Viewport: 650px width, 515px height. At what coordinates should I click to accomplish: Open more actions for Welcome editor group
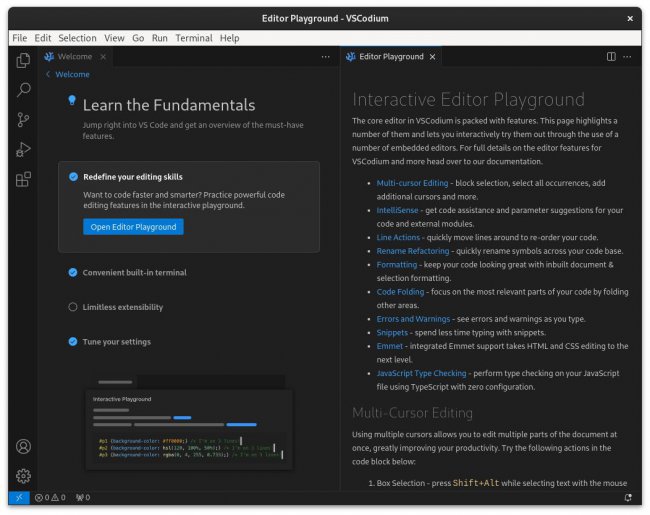(x=326, y=57)
